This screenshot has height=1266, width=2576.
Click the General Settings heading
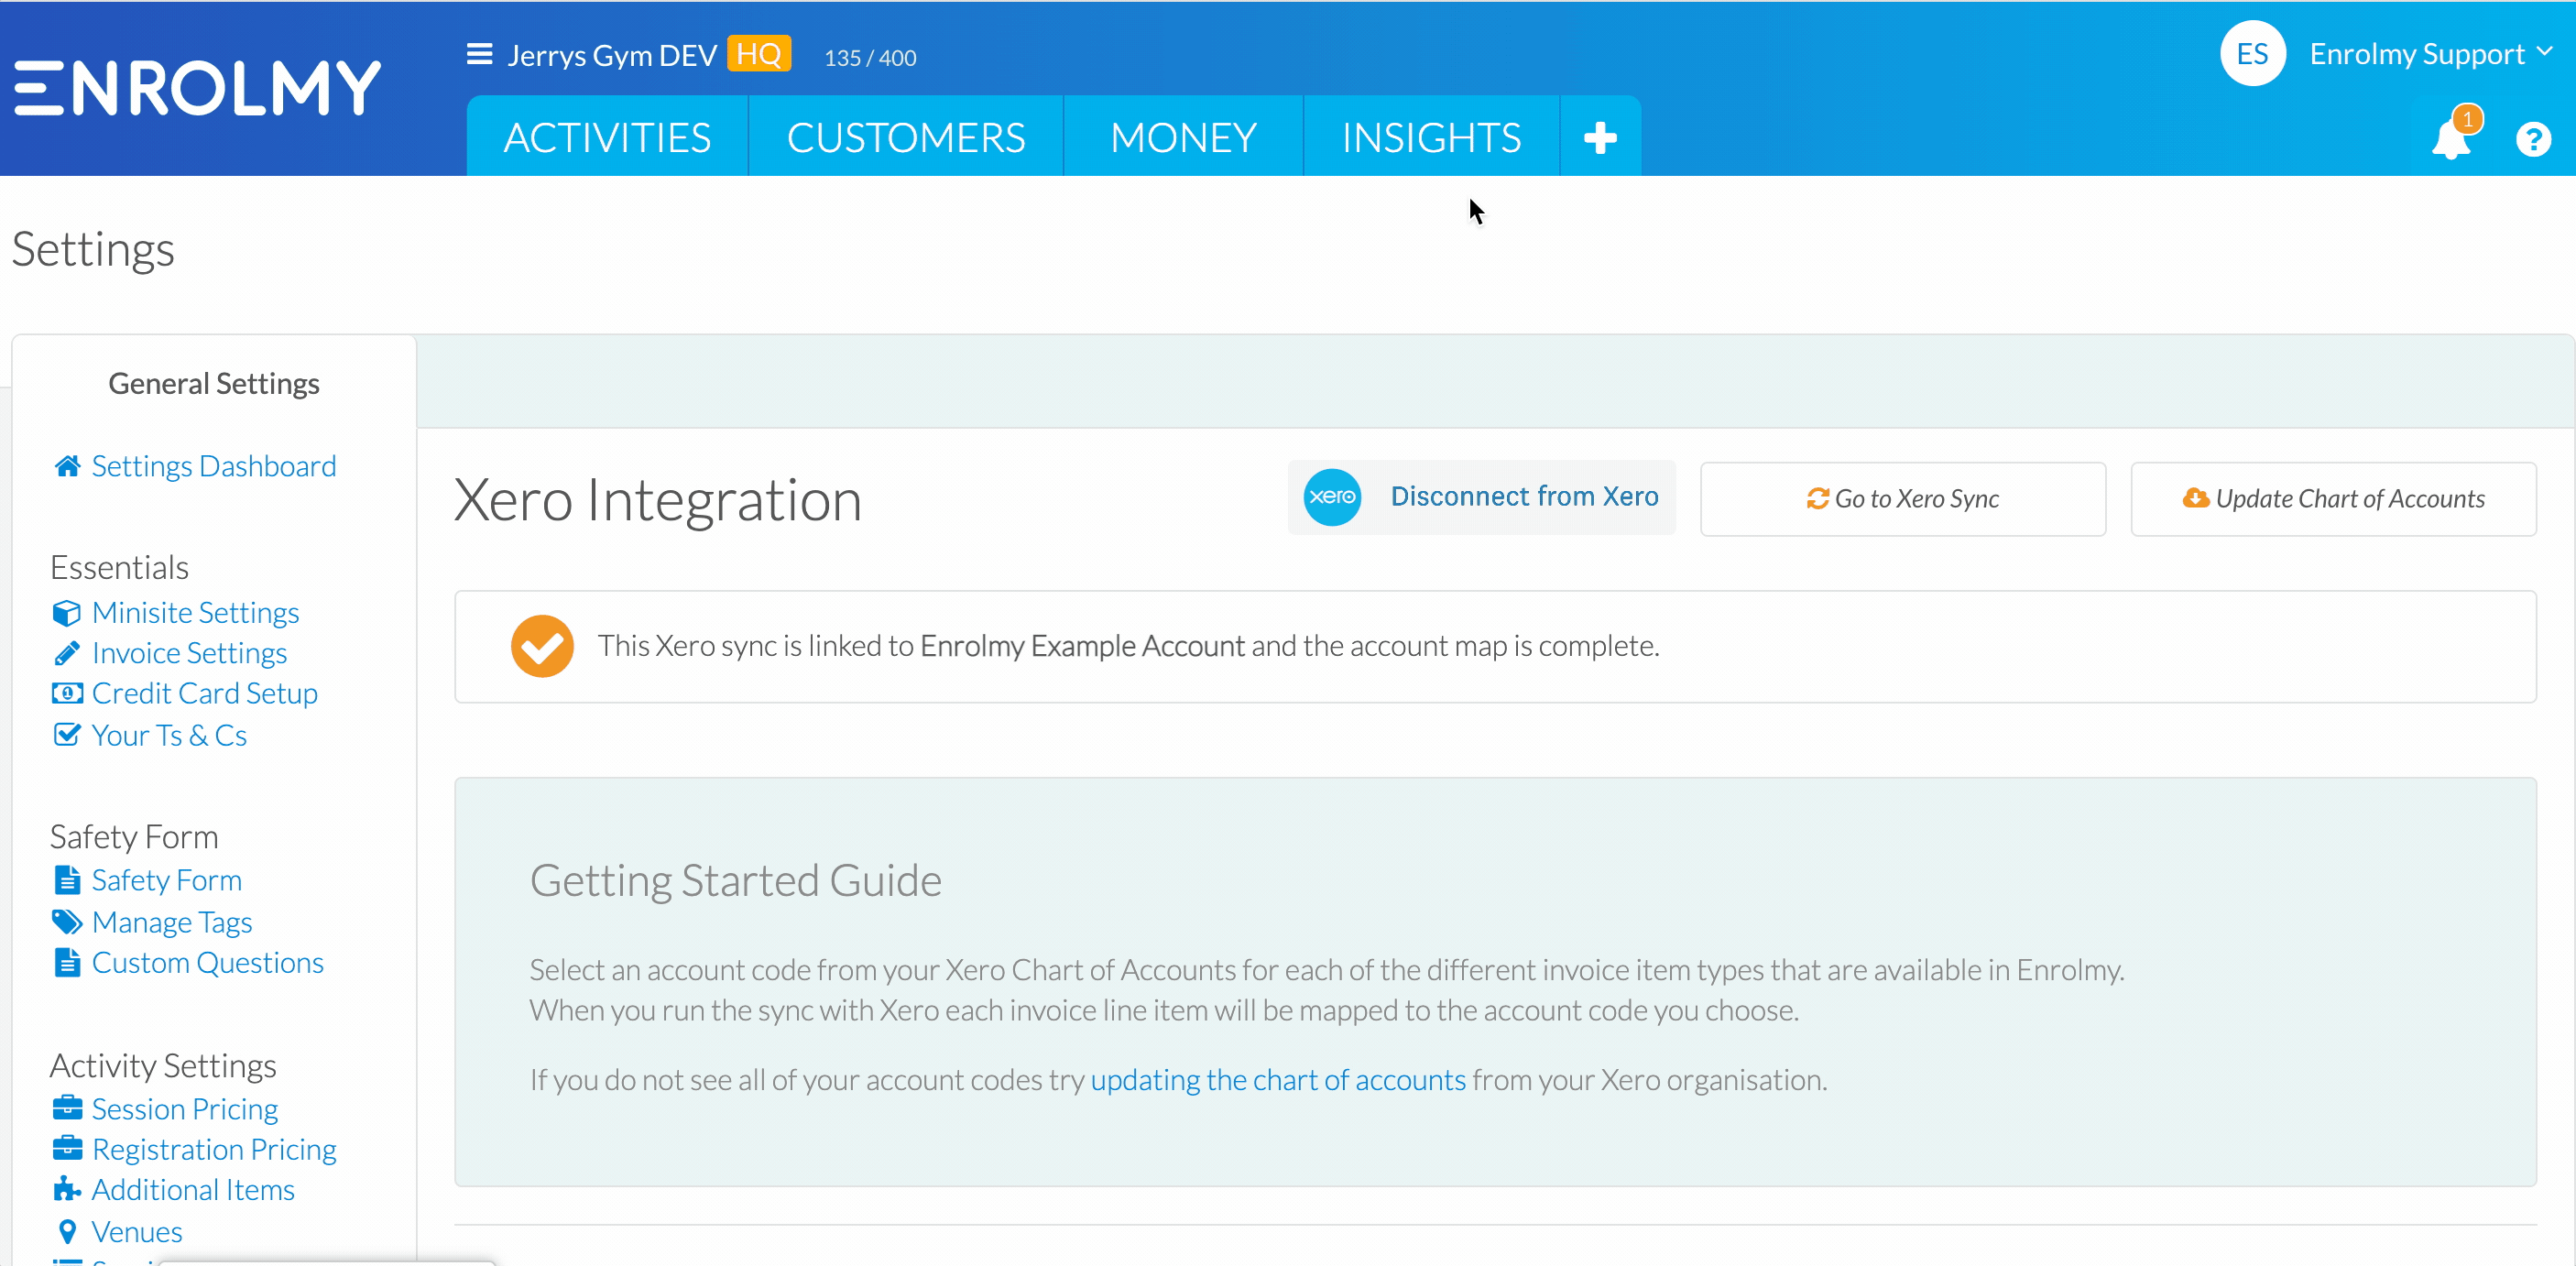[x=214, y=384]
